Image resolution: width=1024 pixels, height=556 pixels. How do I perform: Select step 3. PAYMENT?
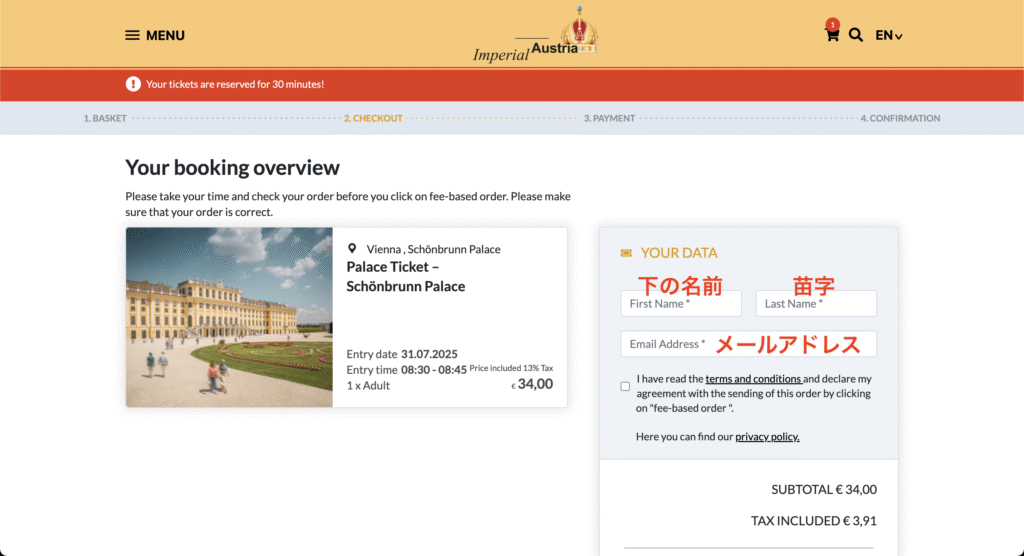click(609, 118)
